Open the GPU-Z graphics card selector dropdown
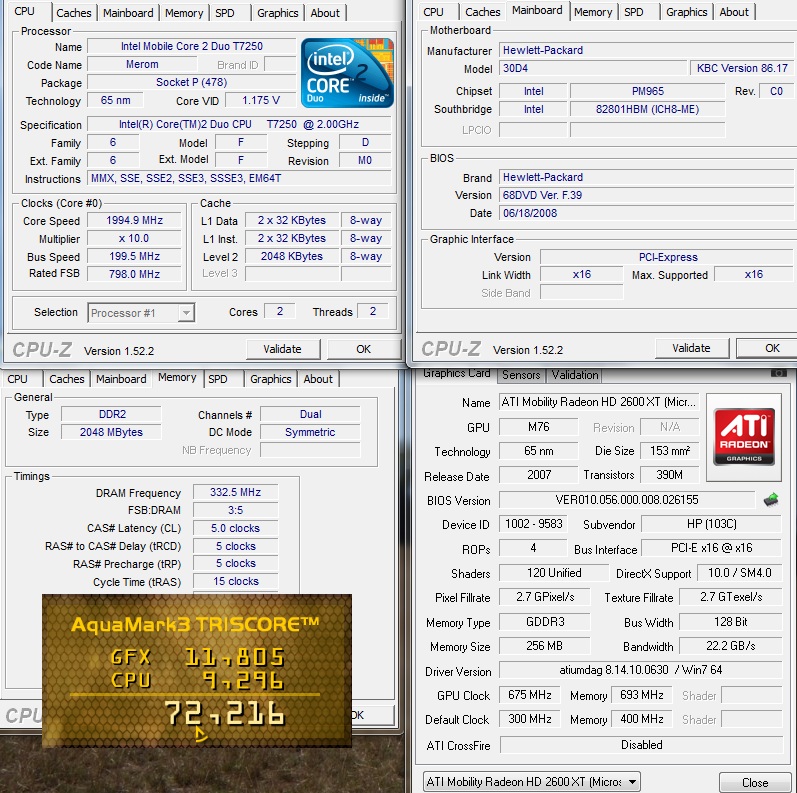Screen dimensions: 797x793 [531, 781]
